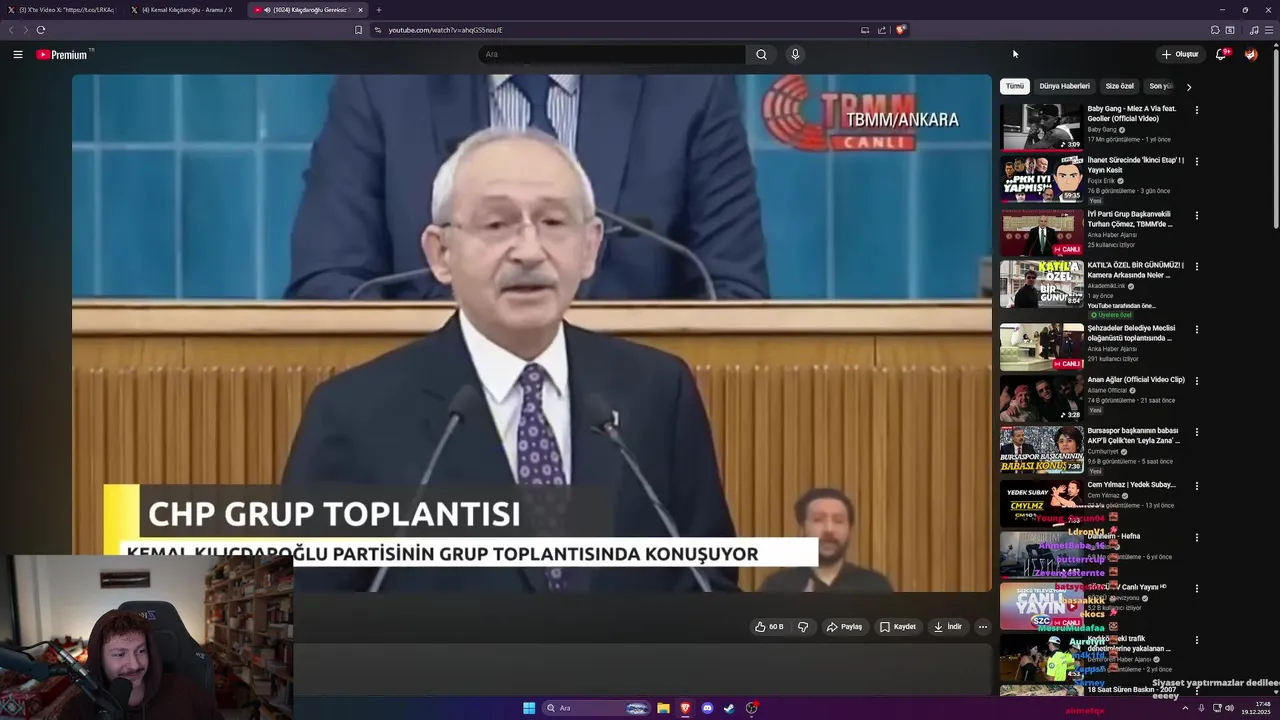Viewport: 1280px width, 720px height.
Task: Dislike the video with thumbs-down icon
Action: click(802, 627)
